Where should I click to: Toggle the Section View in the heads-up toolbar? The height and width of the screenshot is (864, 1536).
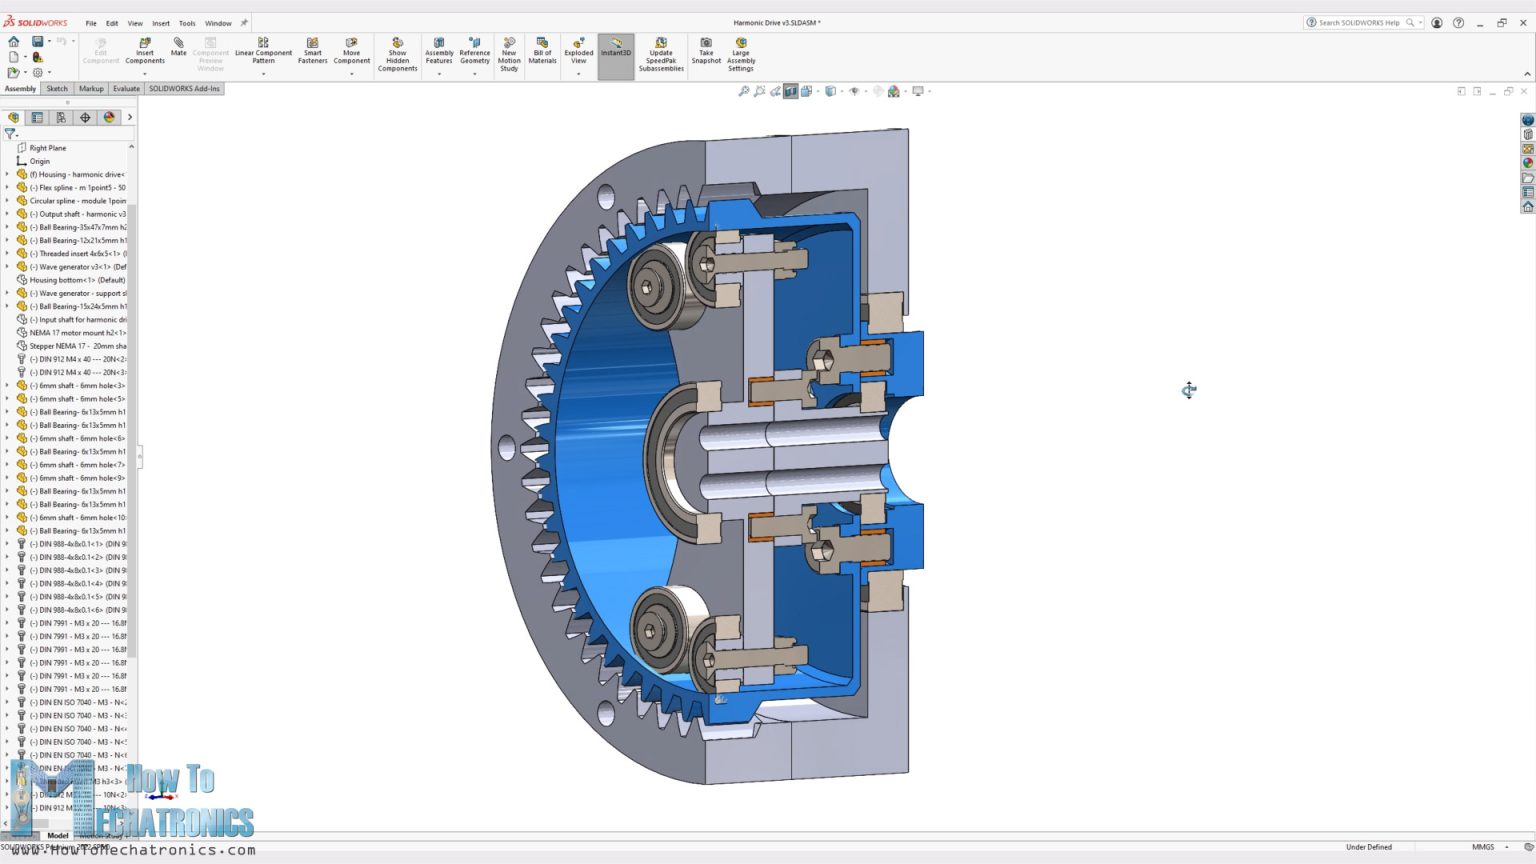coord(790,91)
